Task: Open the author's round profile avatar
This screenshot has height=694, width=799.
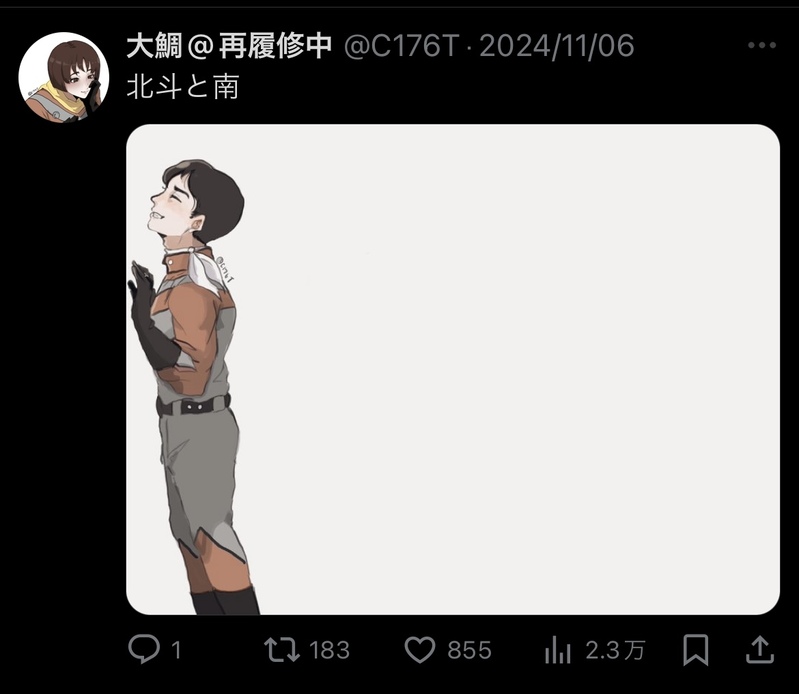Action: tap(64, 77)
